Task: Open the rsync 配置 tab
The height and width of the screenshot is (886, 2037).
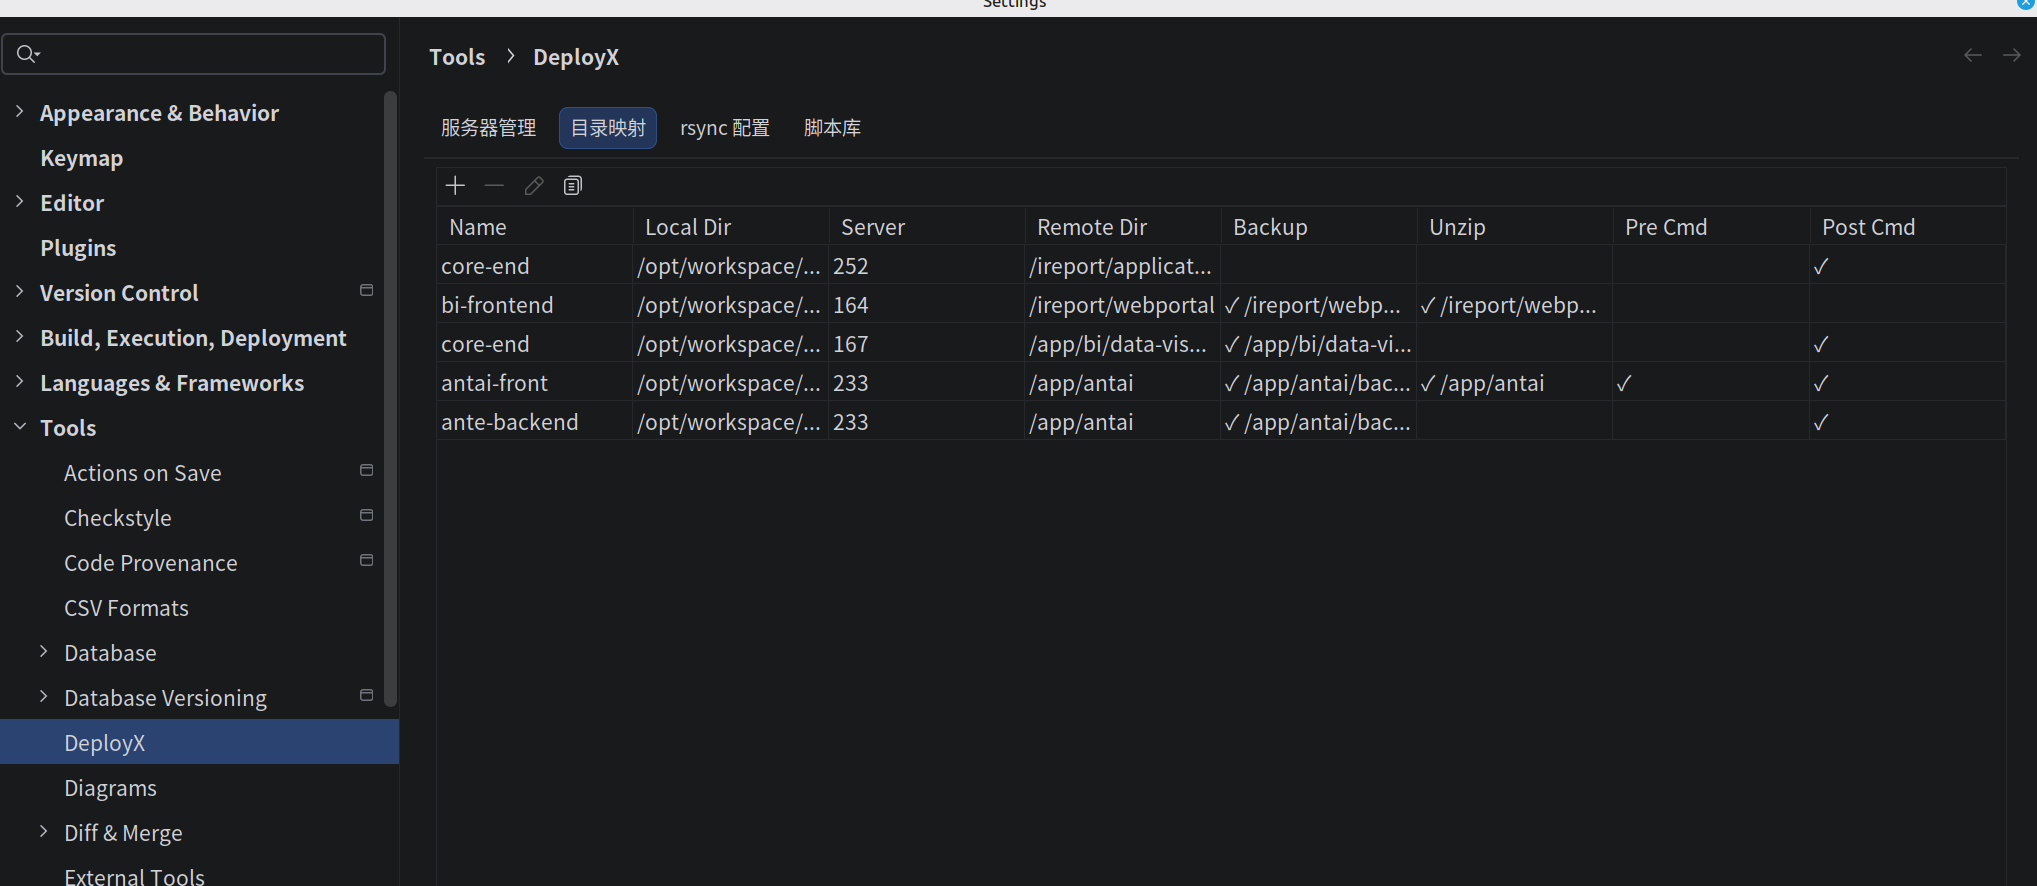Action: coord(725,128)
